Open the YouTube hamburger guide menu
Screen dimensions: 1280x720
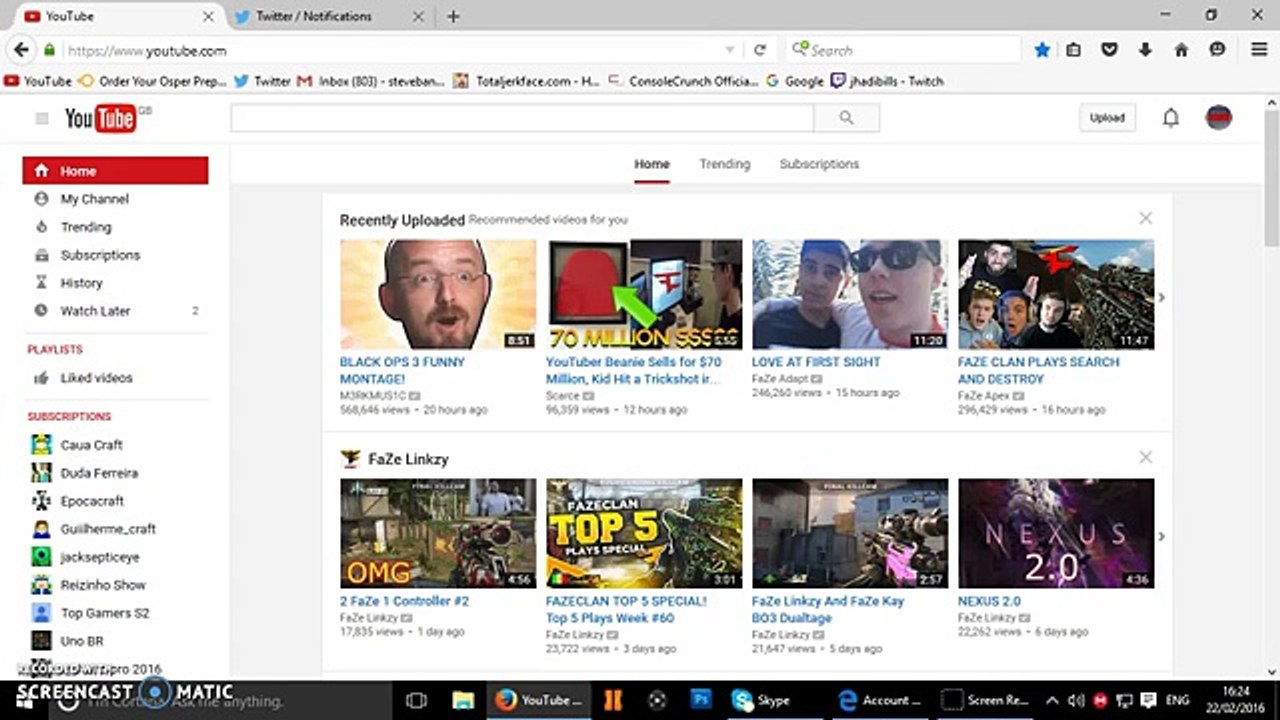click(41, 119)
